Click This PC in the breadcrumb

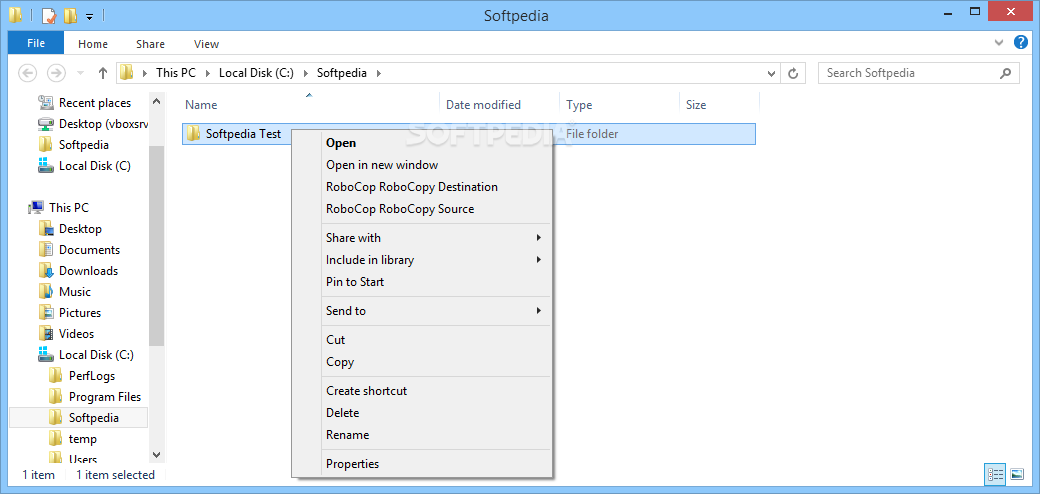[176, 73]
